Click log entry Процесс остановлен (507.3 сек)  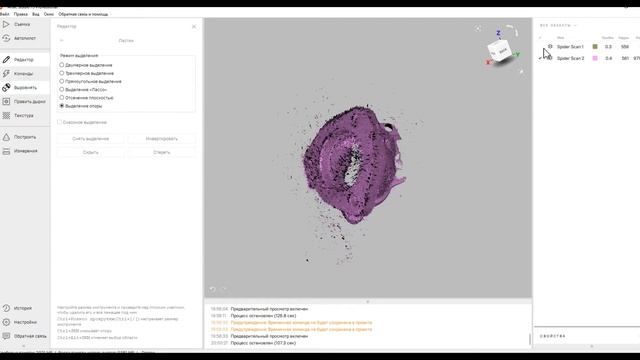263,343
